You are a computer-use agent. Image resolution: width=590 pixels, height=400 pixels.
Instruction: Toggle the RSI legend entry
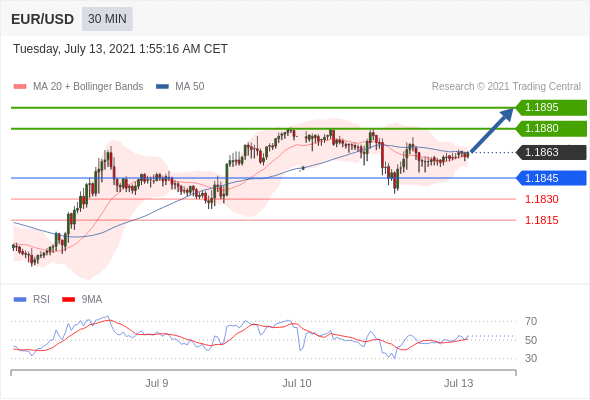click(32, 300)
